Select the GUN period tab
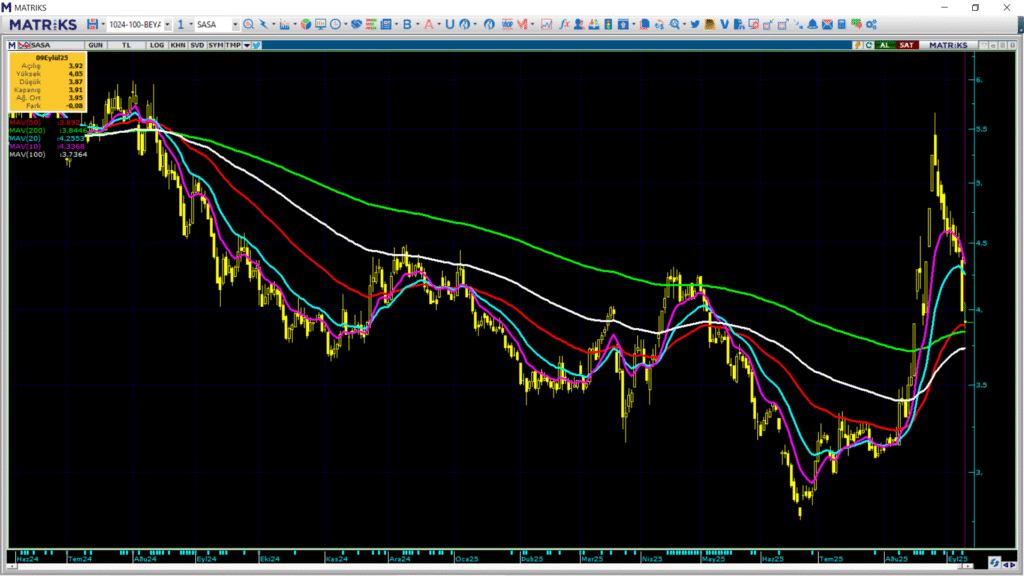 click(x=95, y=45)
